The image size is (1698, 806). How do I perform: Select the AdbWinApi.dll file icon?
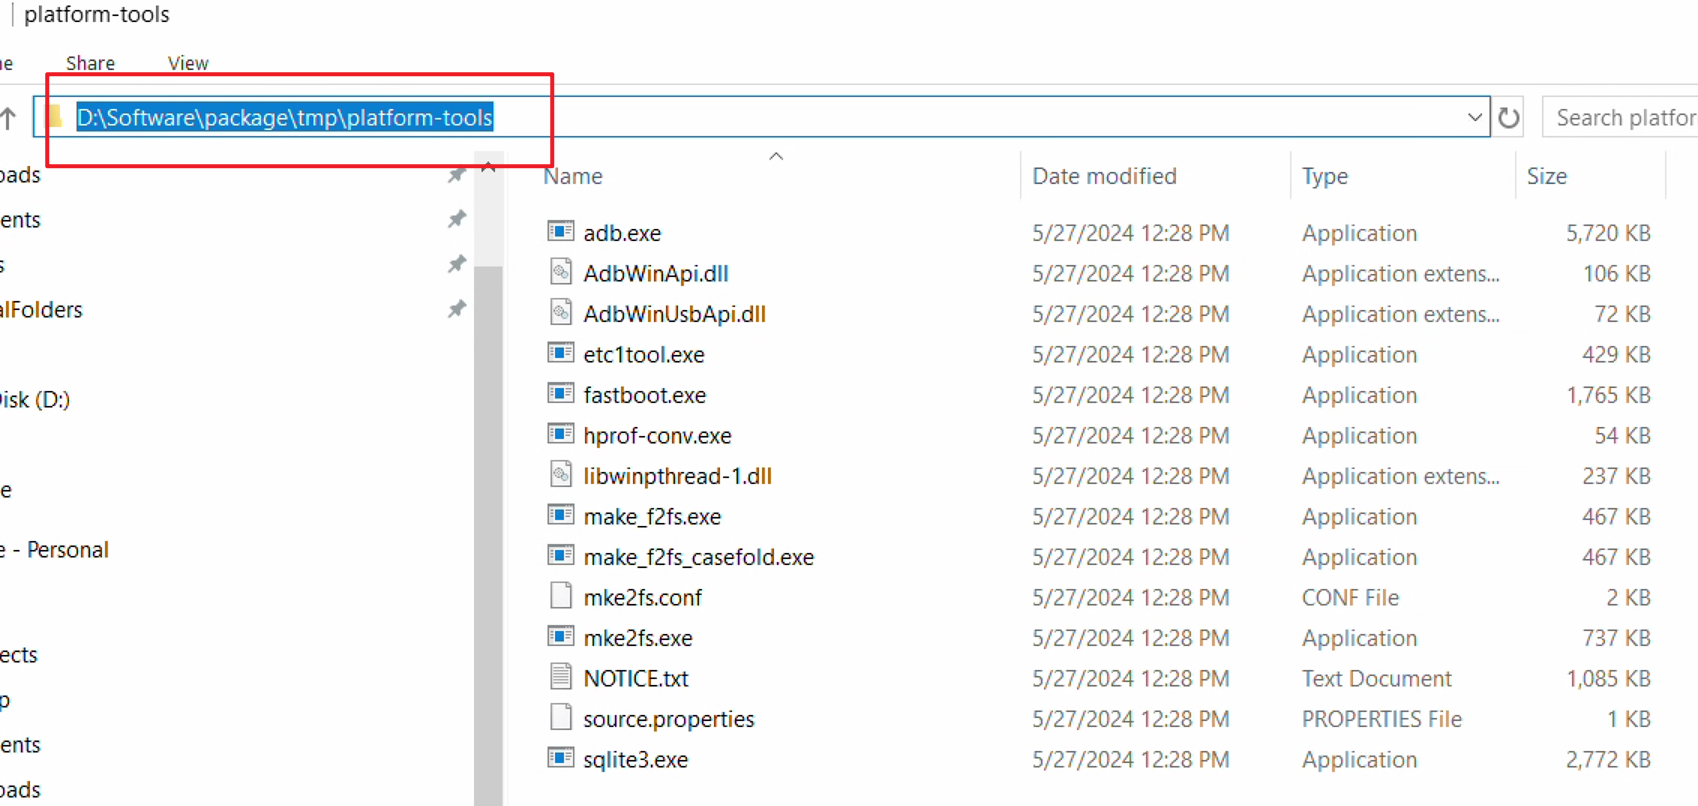click(x=560, y=273)
